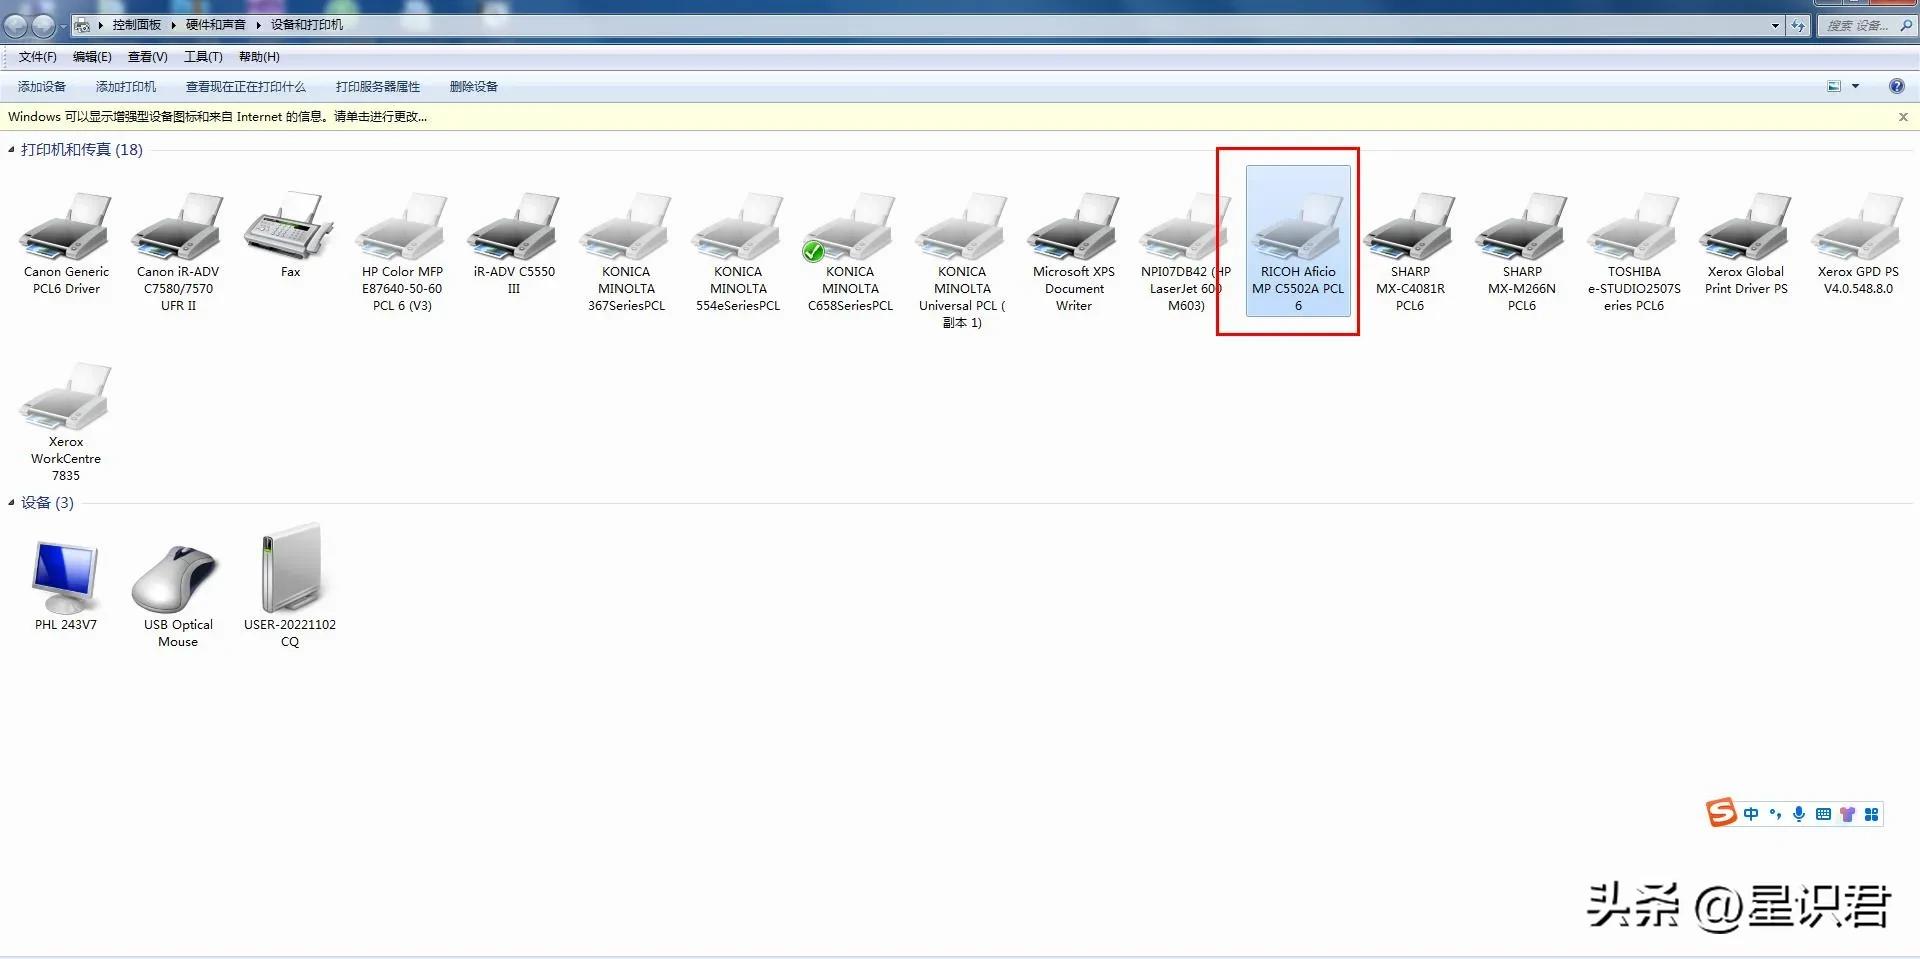Expand the arrow before 控制面板 in breadcrumb

(100, 25)
